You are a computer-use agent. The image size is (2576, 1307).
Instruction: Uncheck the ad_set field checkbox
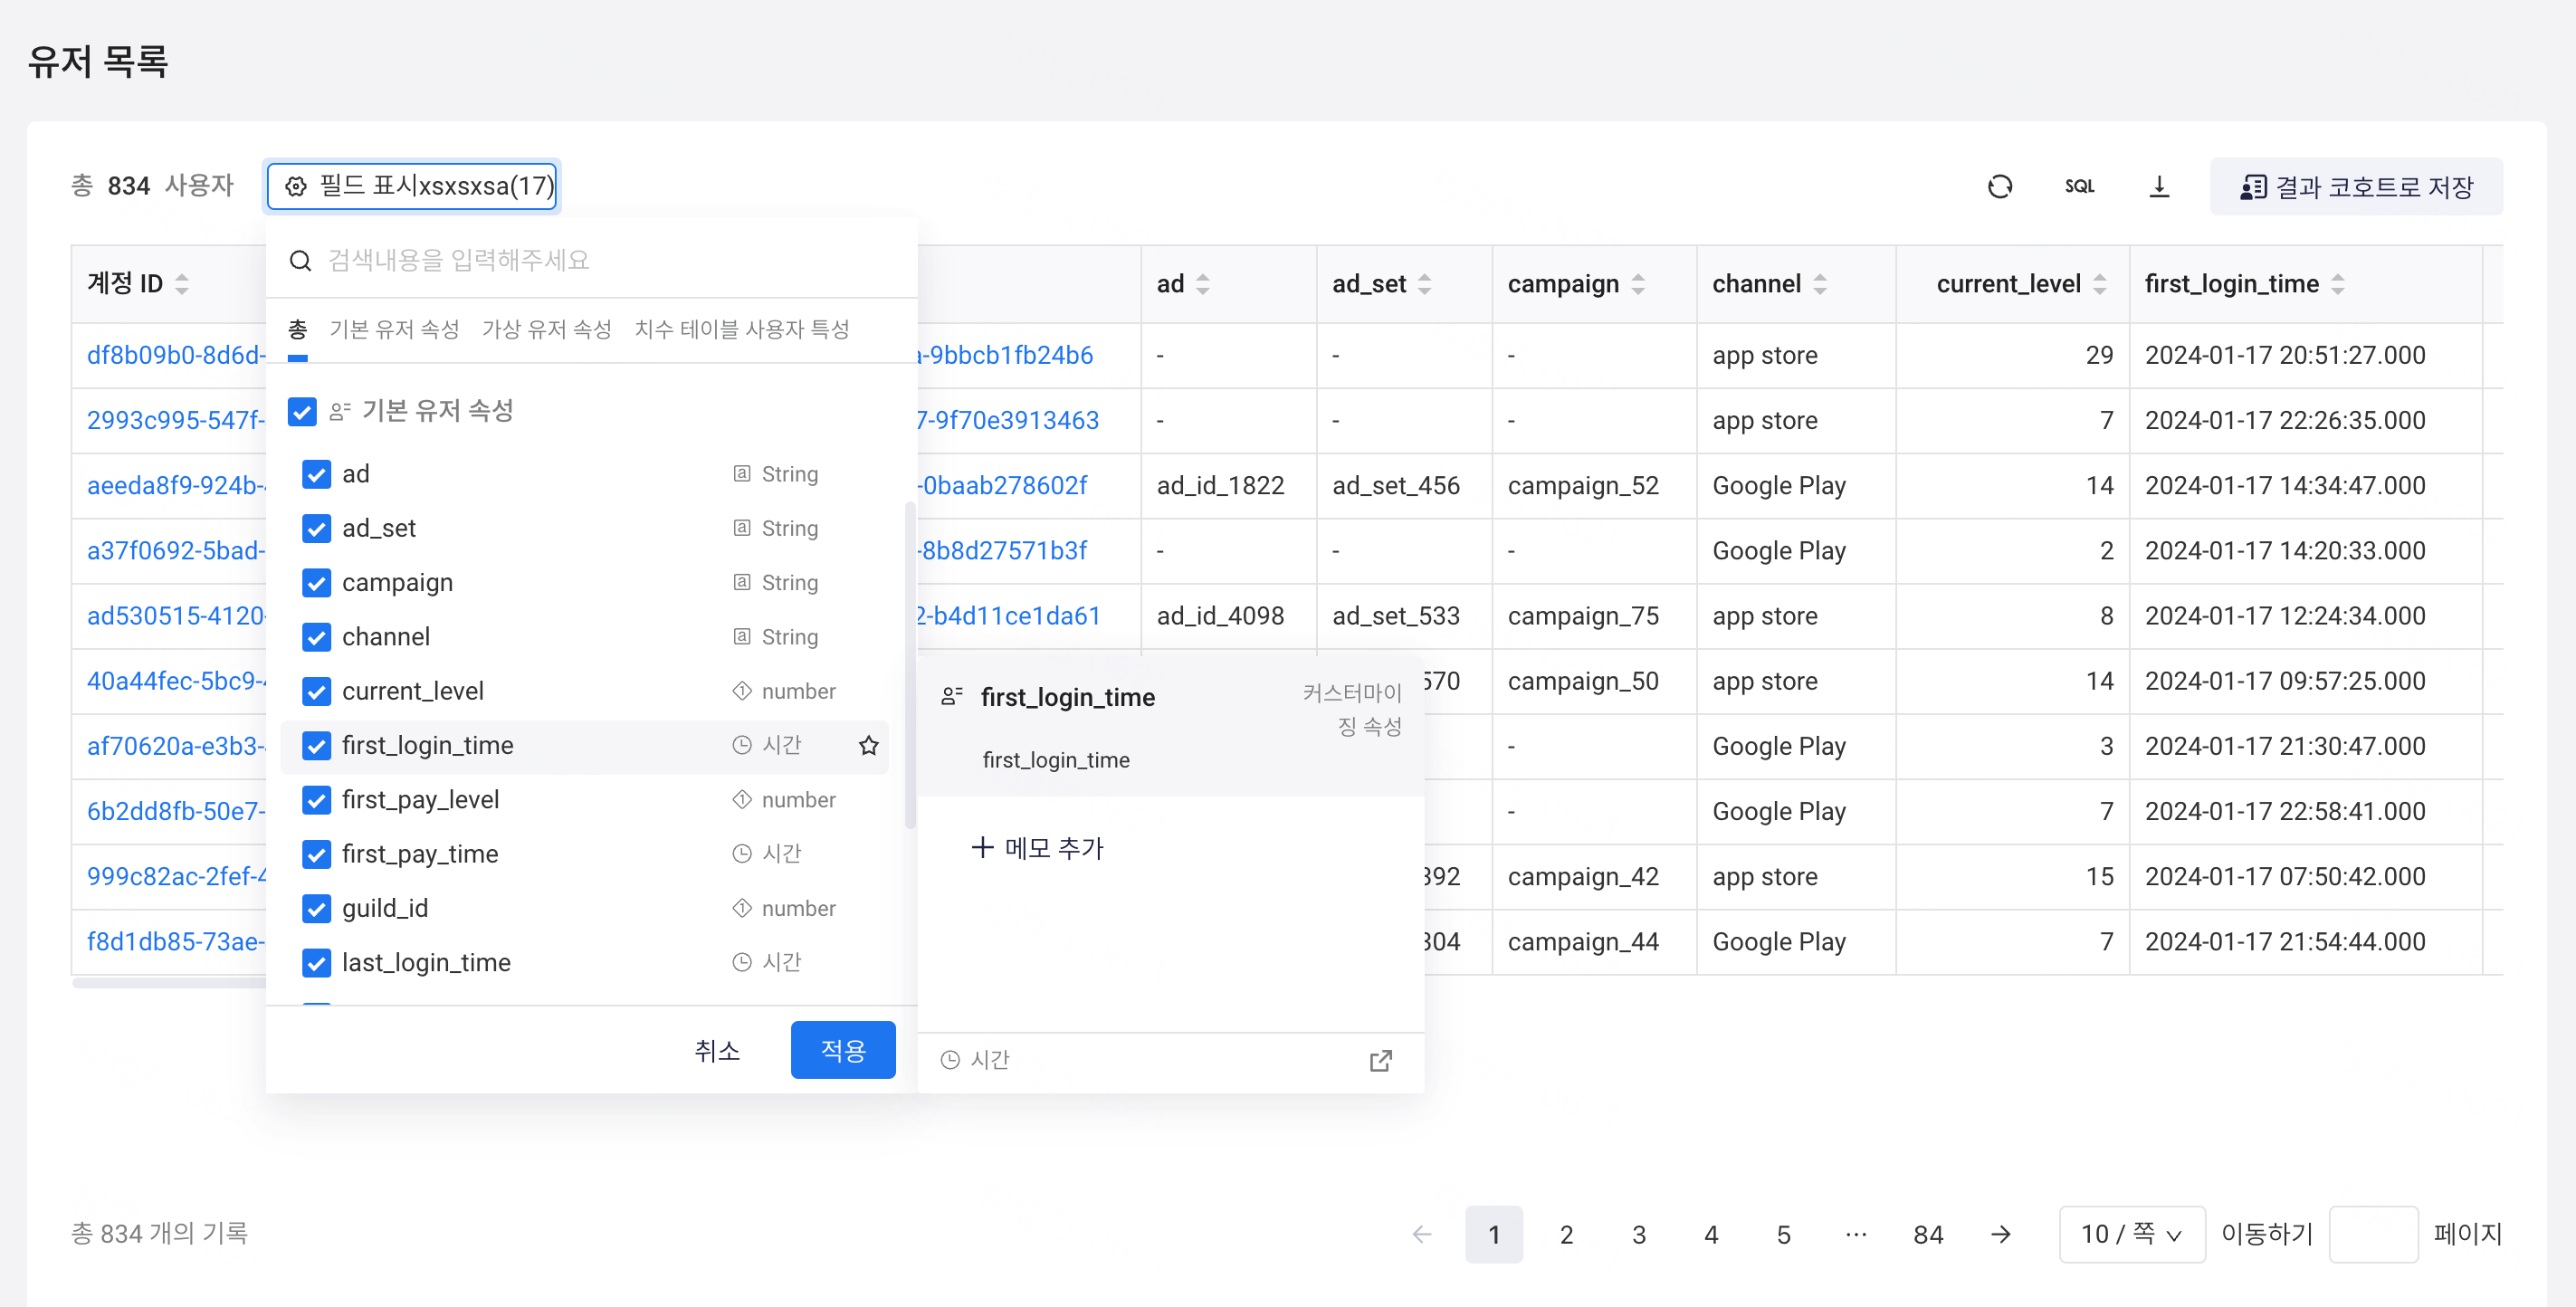[x=316, y=528]
